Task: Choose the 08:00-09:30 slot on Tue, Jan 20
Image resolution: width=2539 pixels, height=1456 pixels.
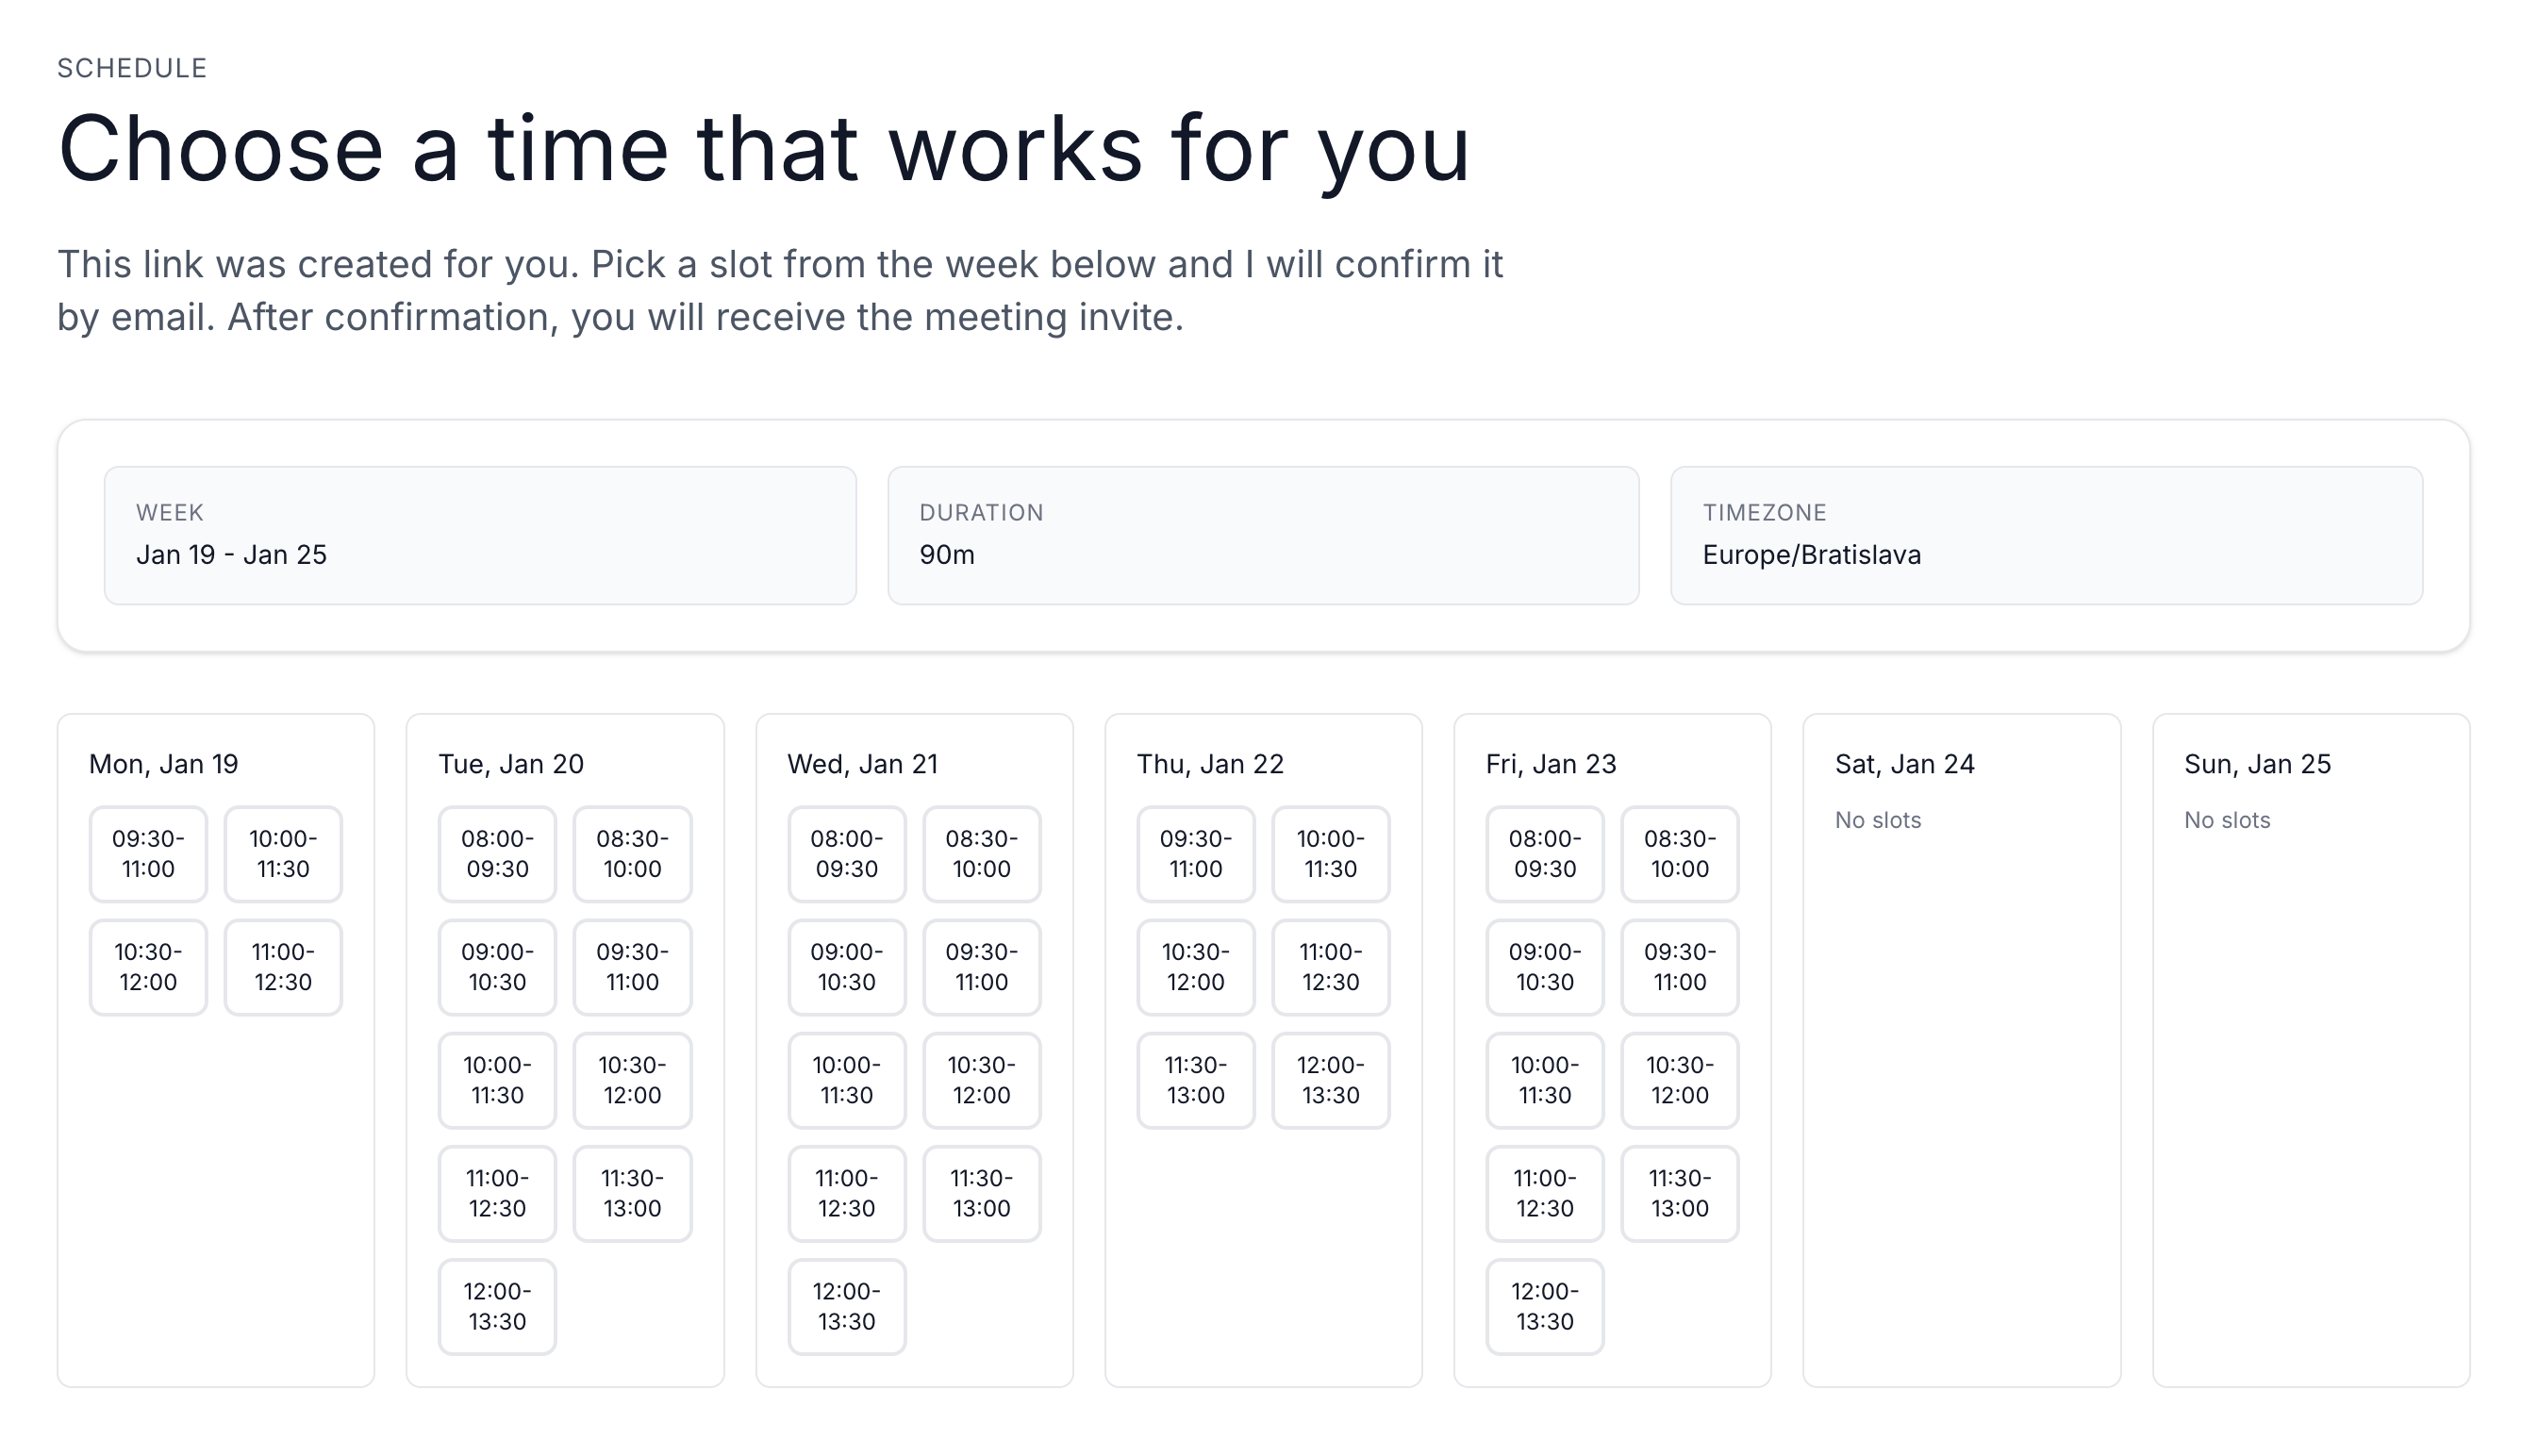Action: pos(497,853)
